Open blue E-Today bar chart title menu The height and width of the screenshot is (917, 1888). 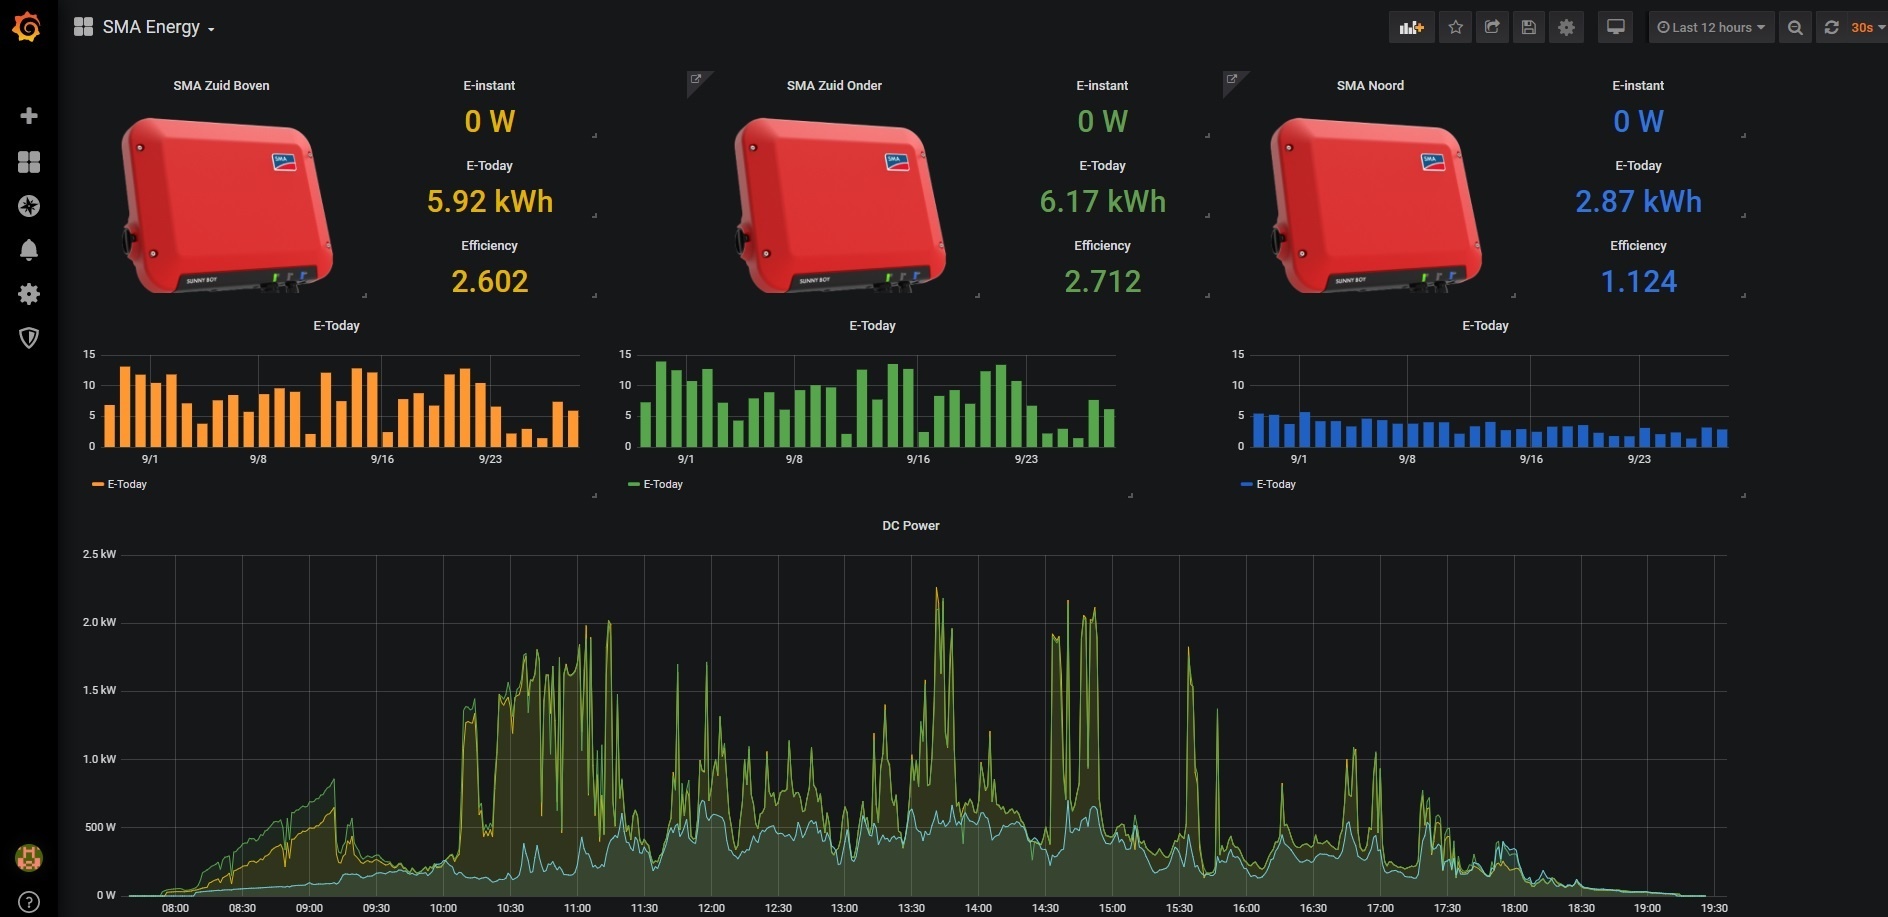[1485, 326]
